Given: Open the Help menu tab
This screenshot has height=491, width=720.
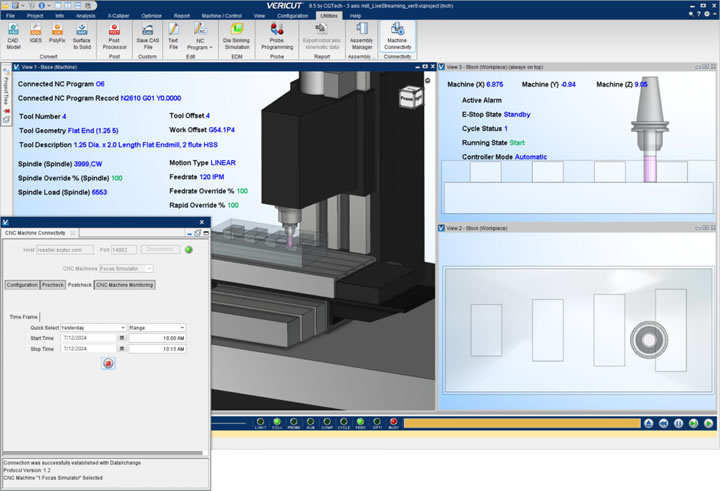Looking at the screenshot, I should click(x=355, y=16).
